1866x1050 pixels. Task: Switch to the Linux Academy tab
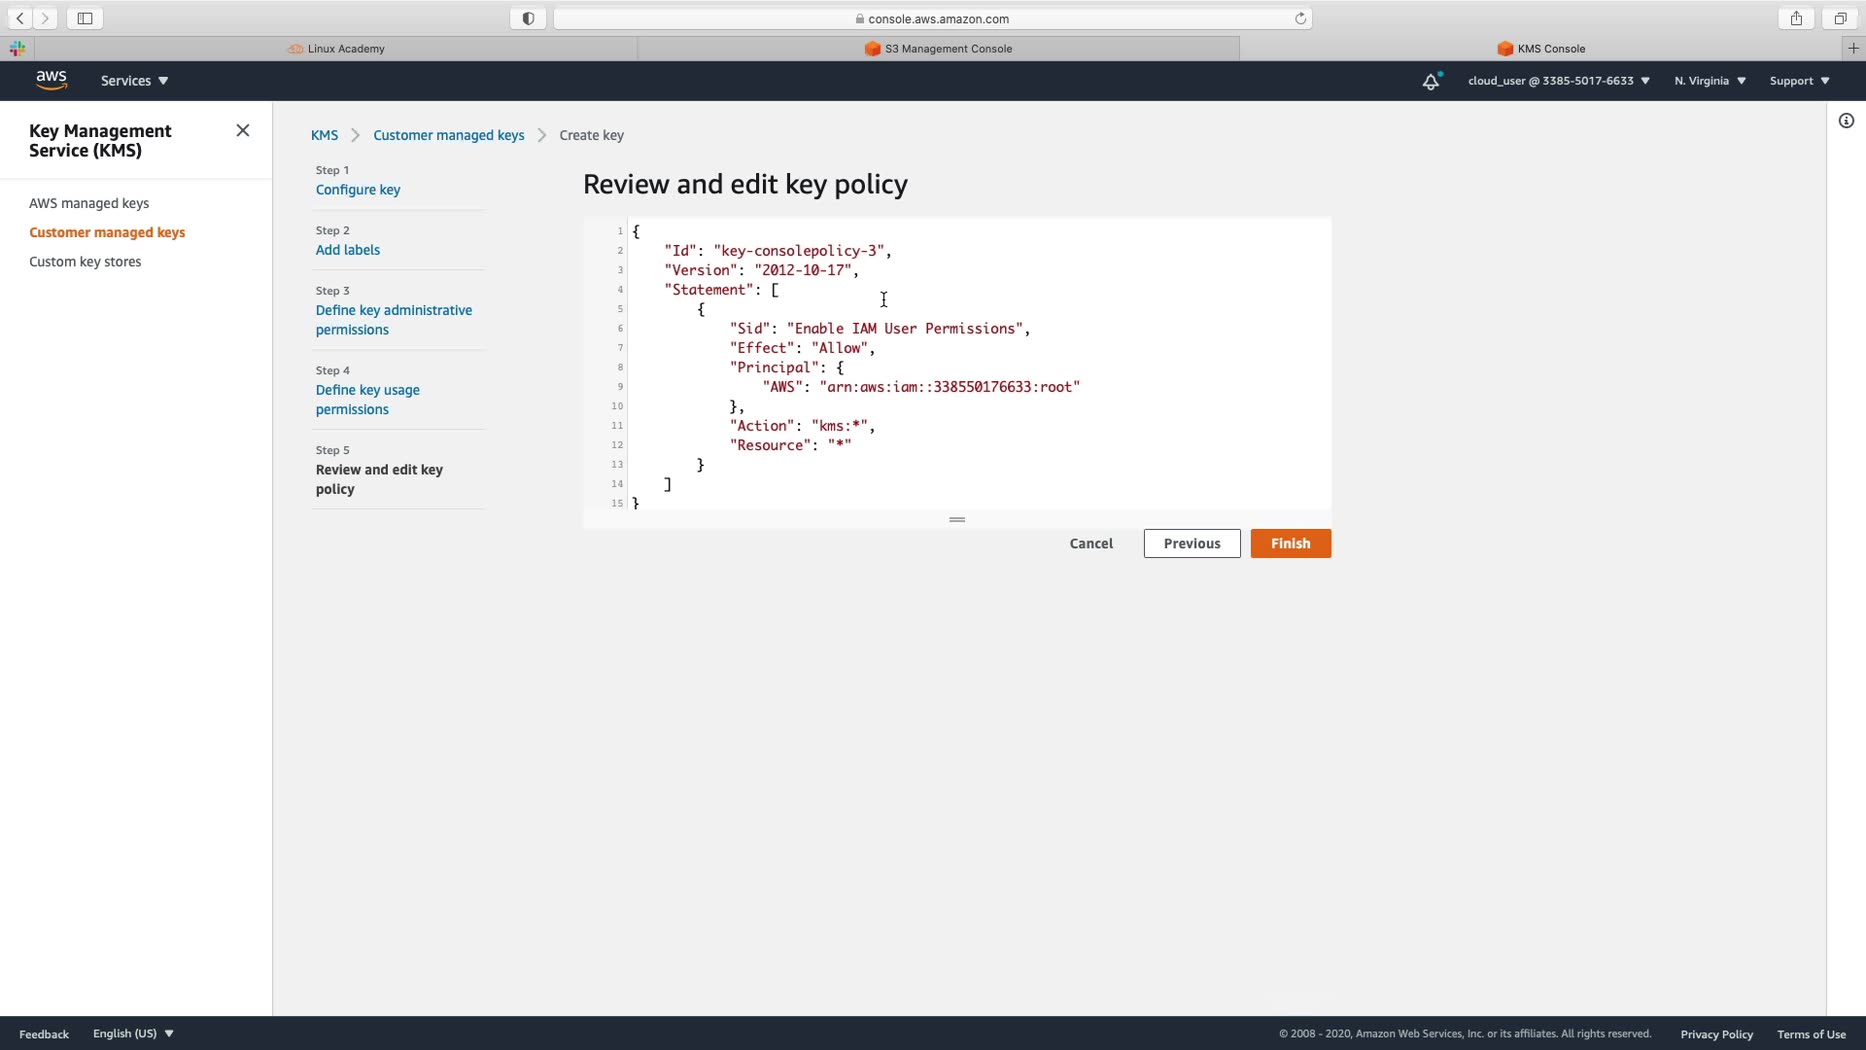pos(336,48)
